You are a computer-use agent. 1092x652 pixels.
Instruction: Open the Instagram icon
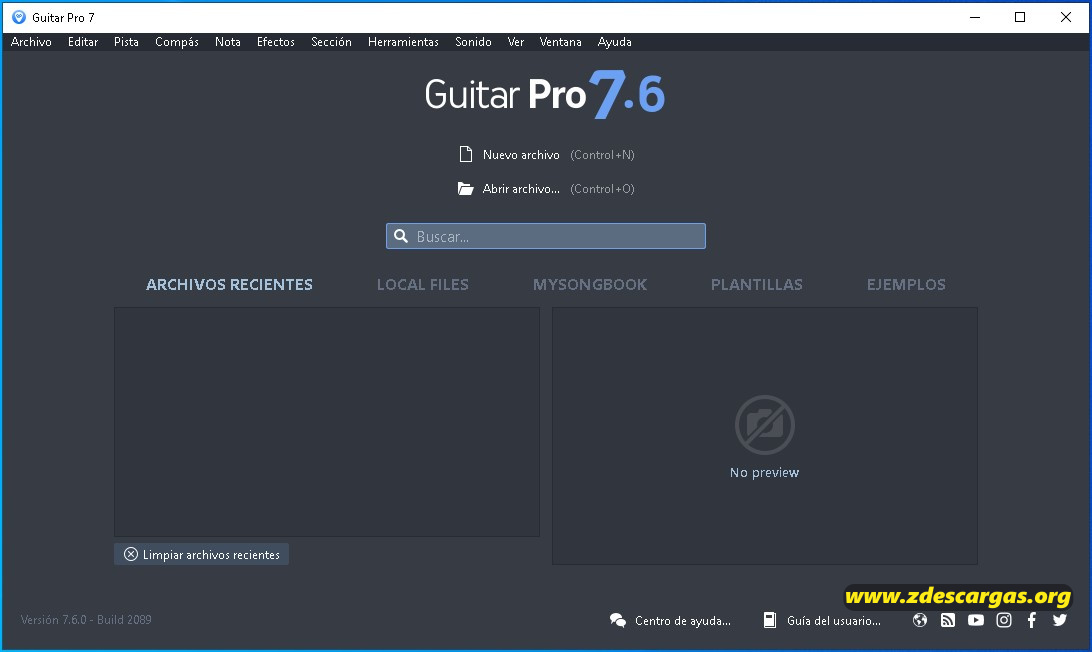(x=1004, y=620)
